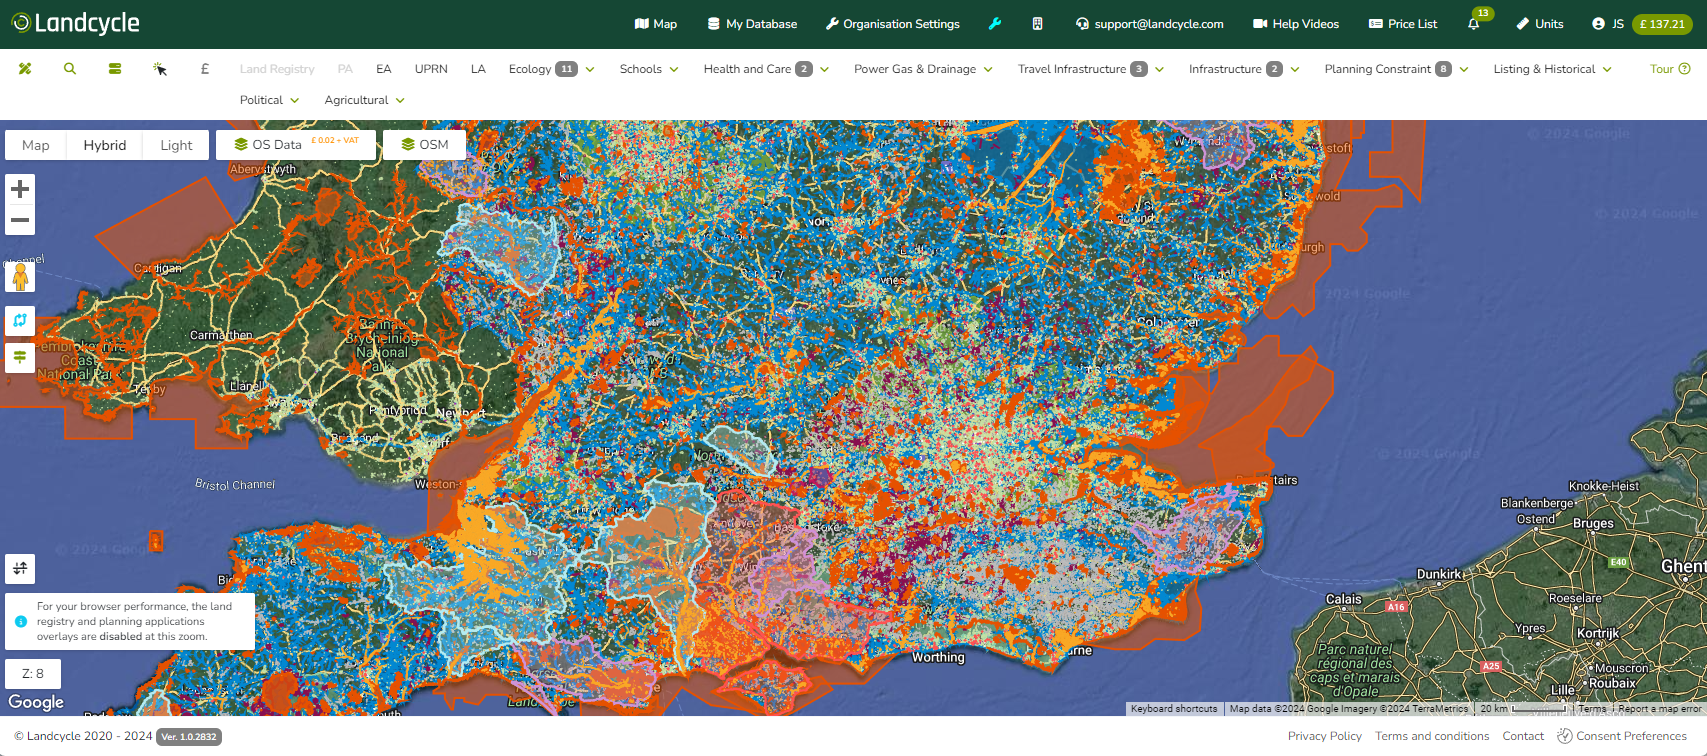Open the notifications bell
The image size is (1707, 756).
coord(1473,24)
